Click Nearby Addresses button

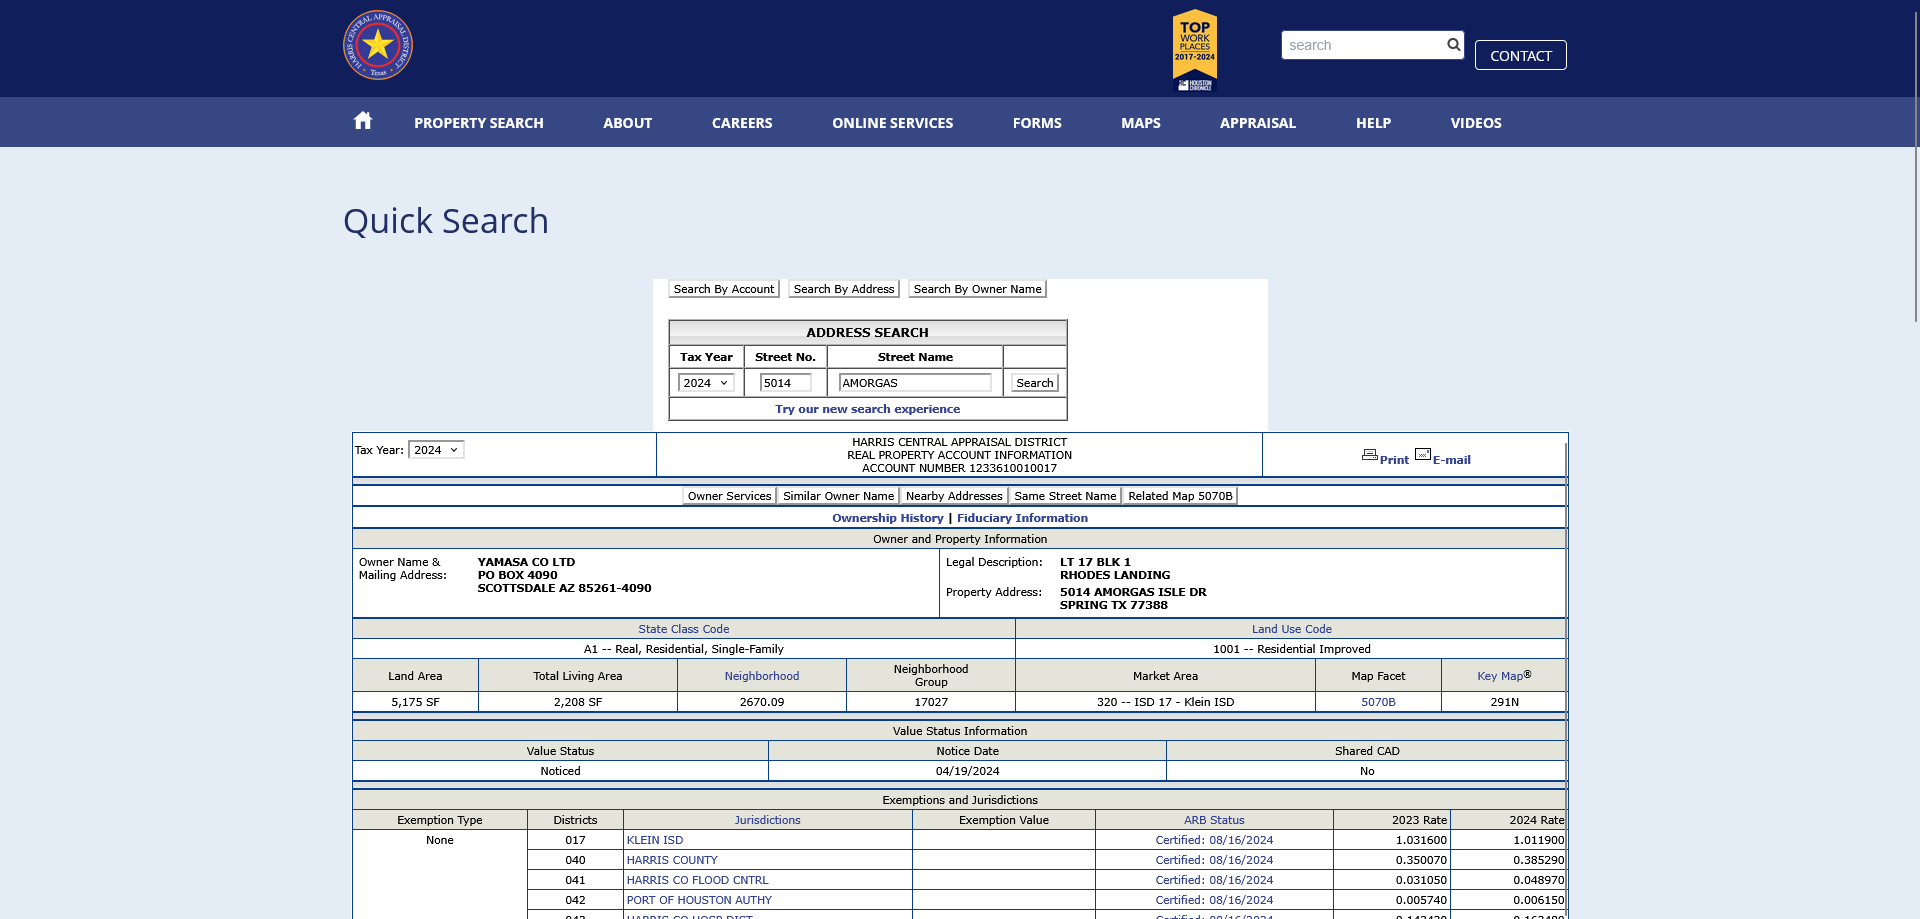click(954, 496)
